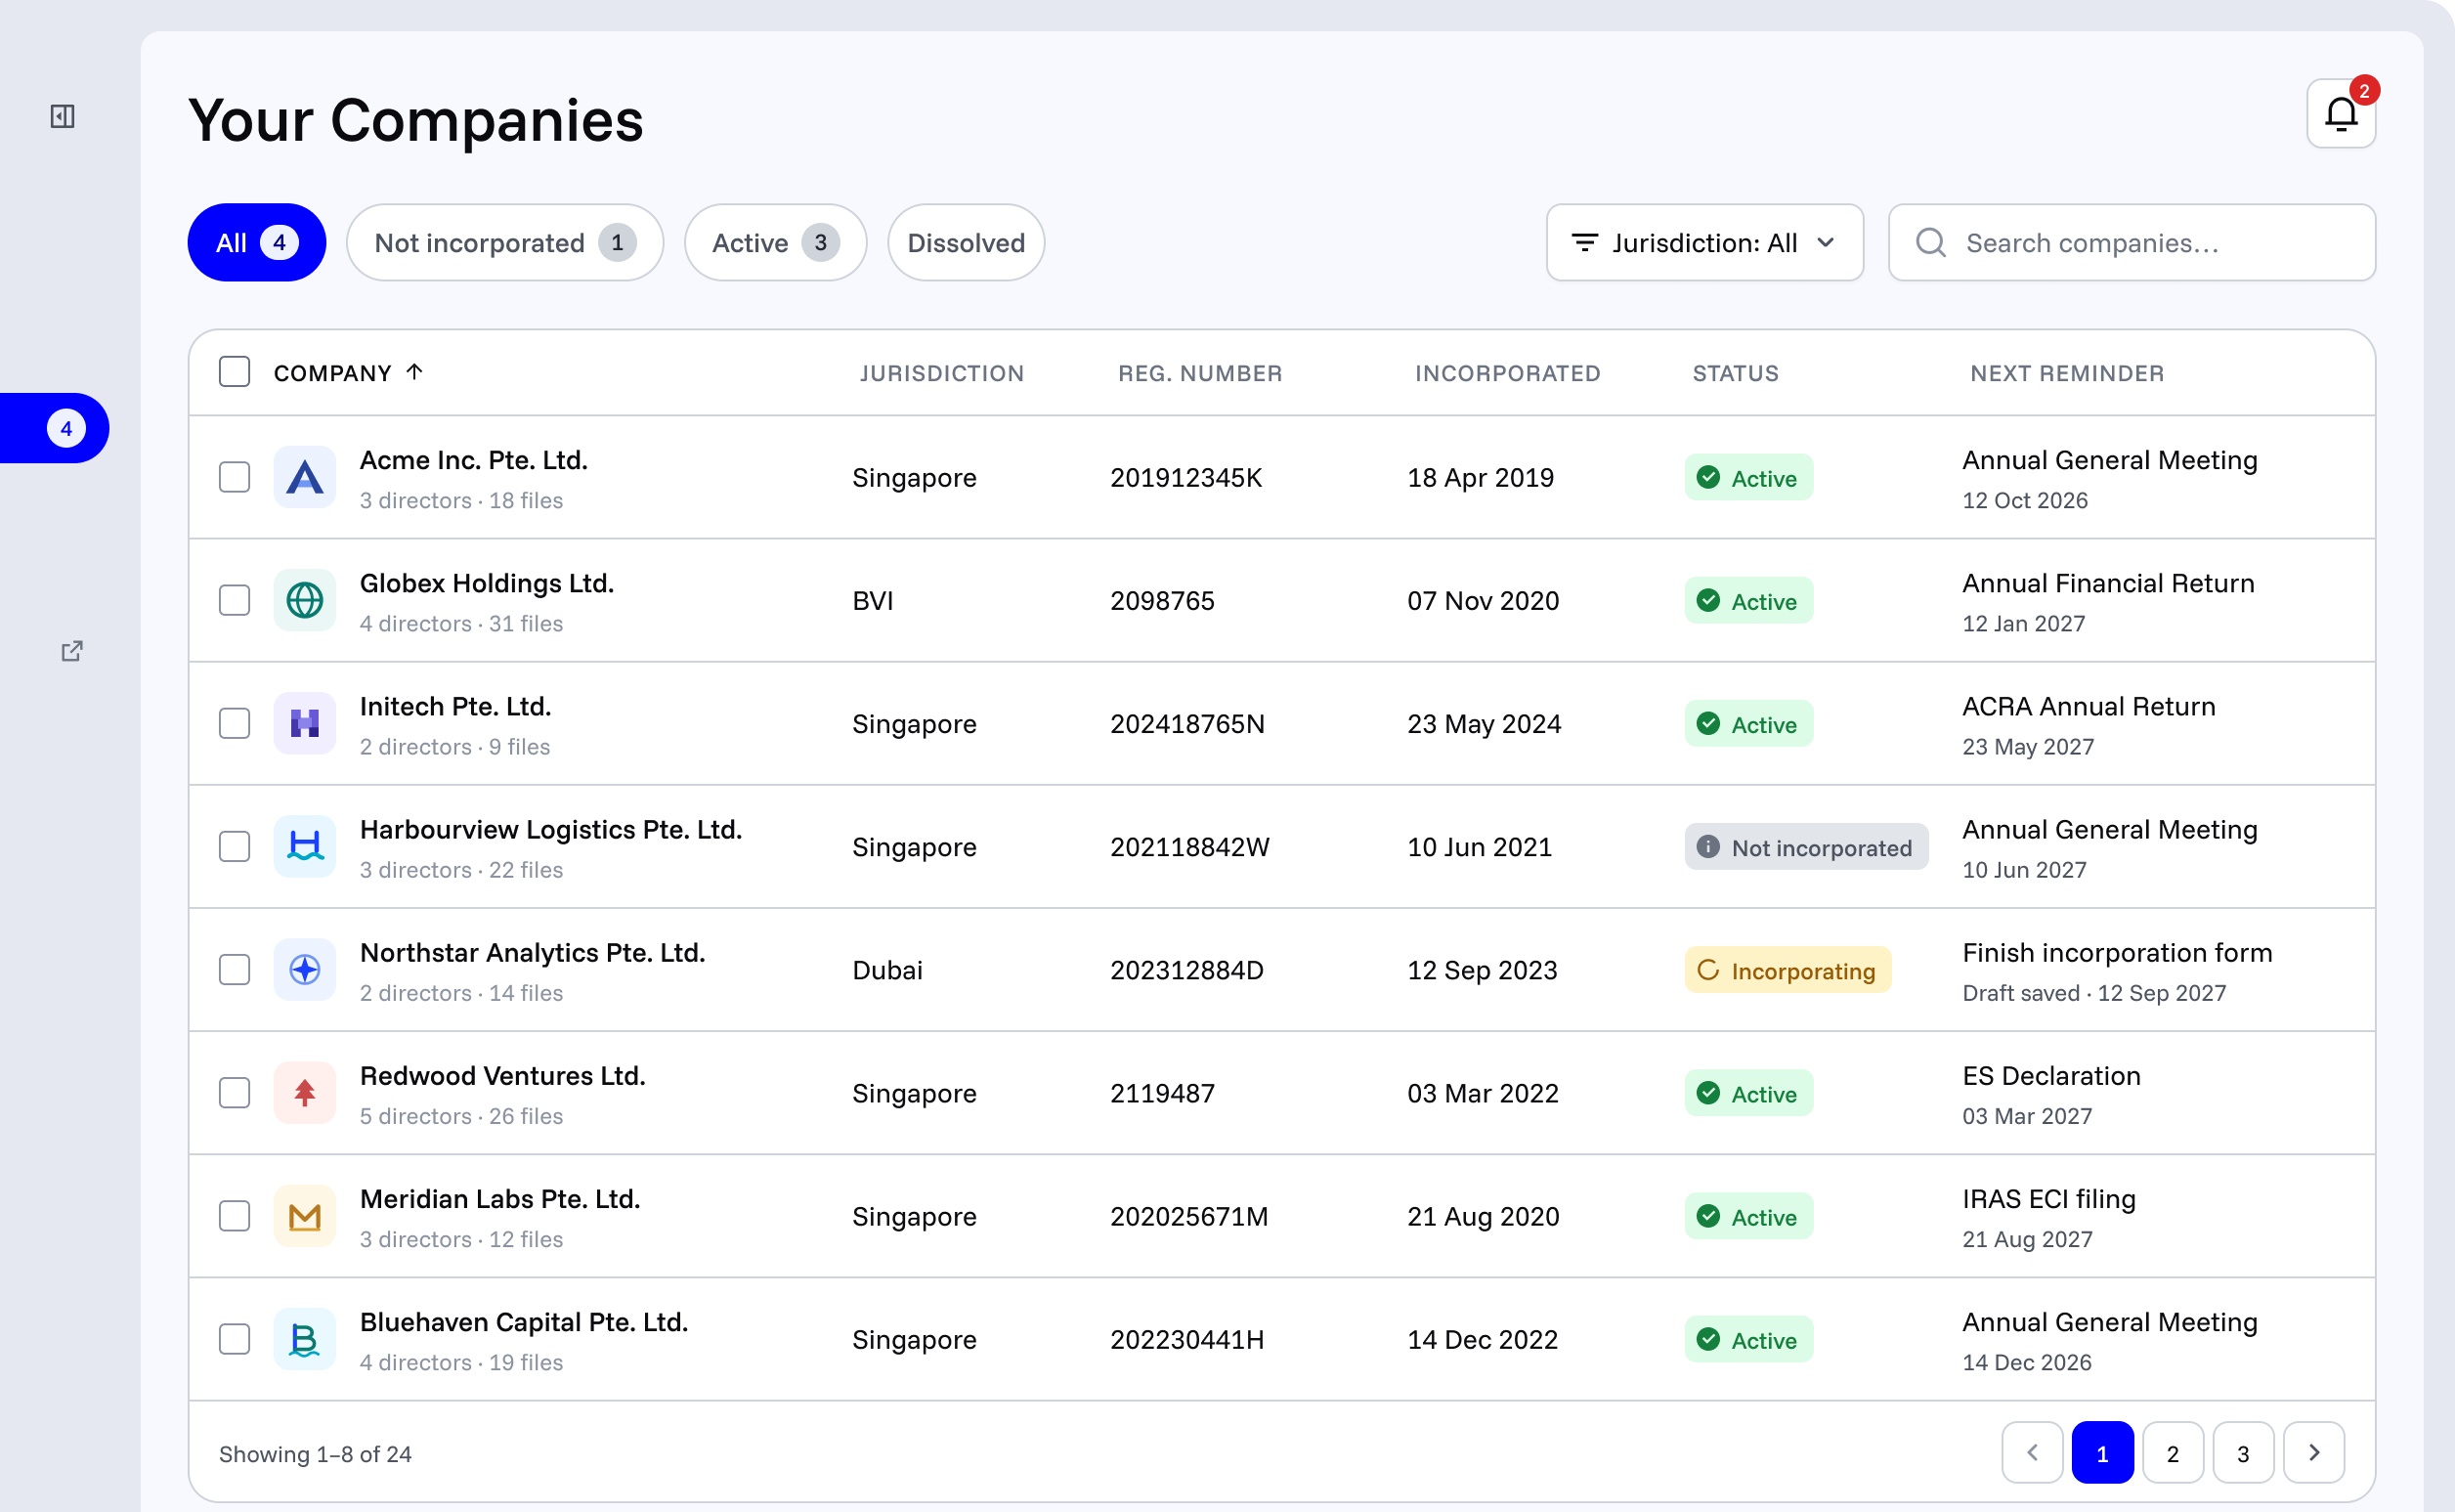Image resolution: width=2455 pixels, height=1512 pixels.
Task: Select the Dissolved filter tab
Action: (x=966, y=243)
